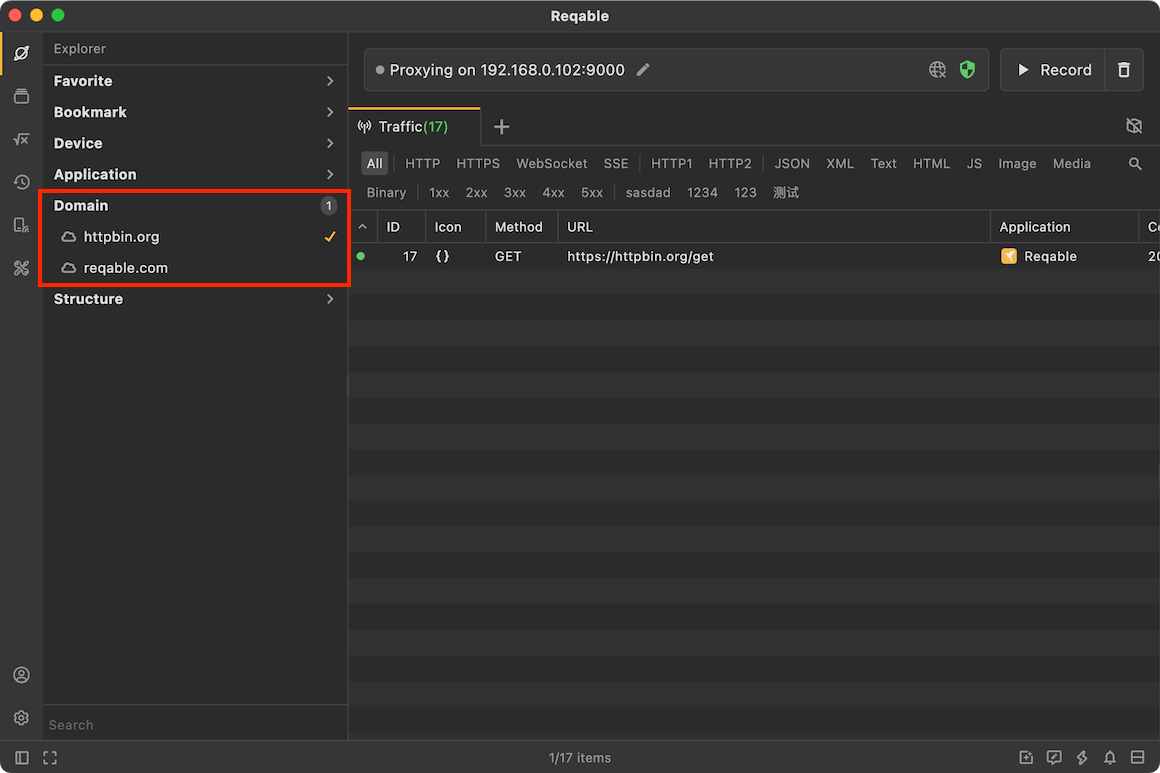Click the SSL shield icon in proxy bar
This screenshot has width=1160, height=773.
tap(967, 70)
